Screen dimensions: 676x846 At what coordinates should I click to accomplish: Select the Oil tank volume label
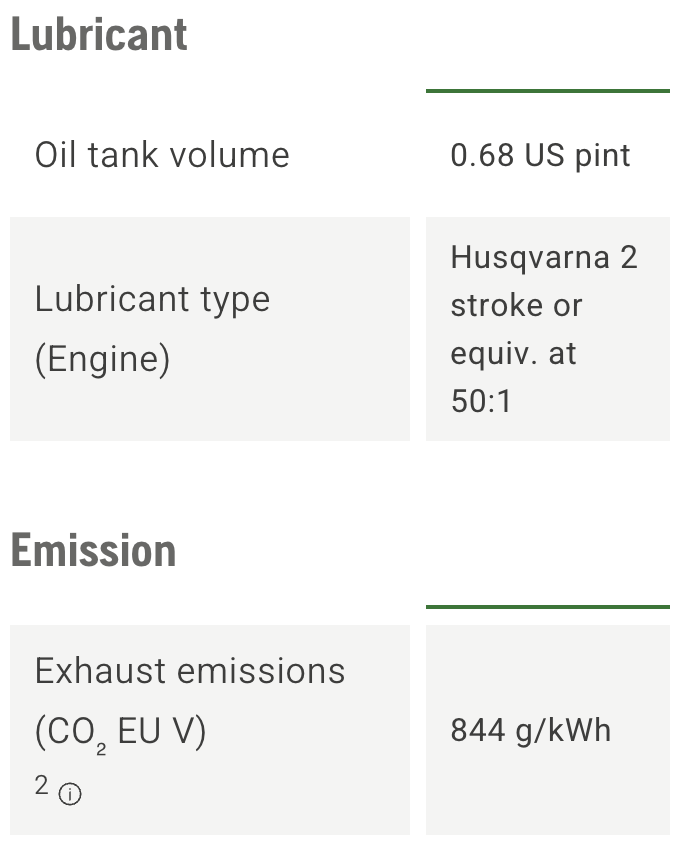tap(162, 155)
